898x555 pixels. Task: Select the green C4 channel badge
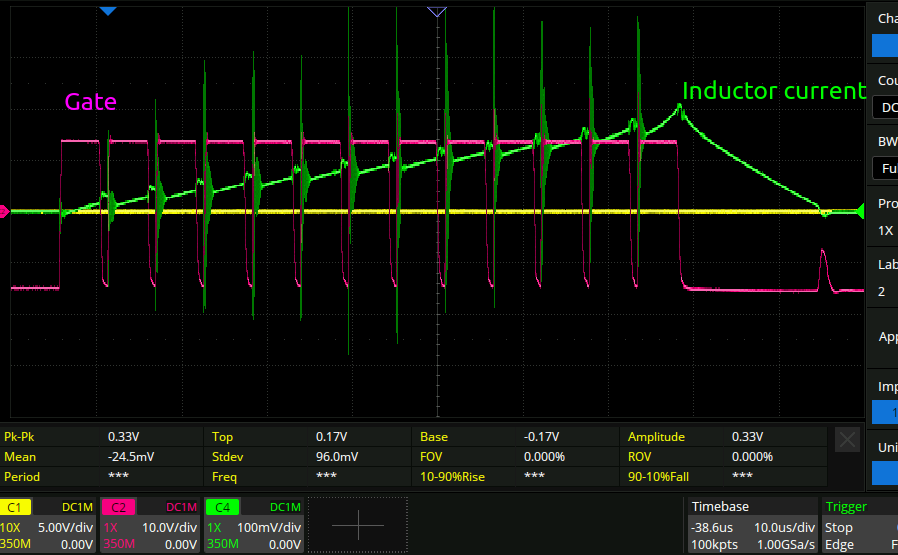(x=220, y=507)
